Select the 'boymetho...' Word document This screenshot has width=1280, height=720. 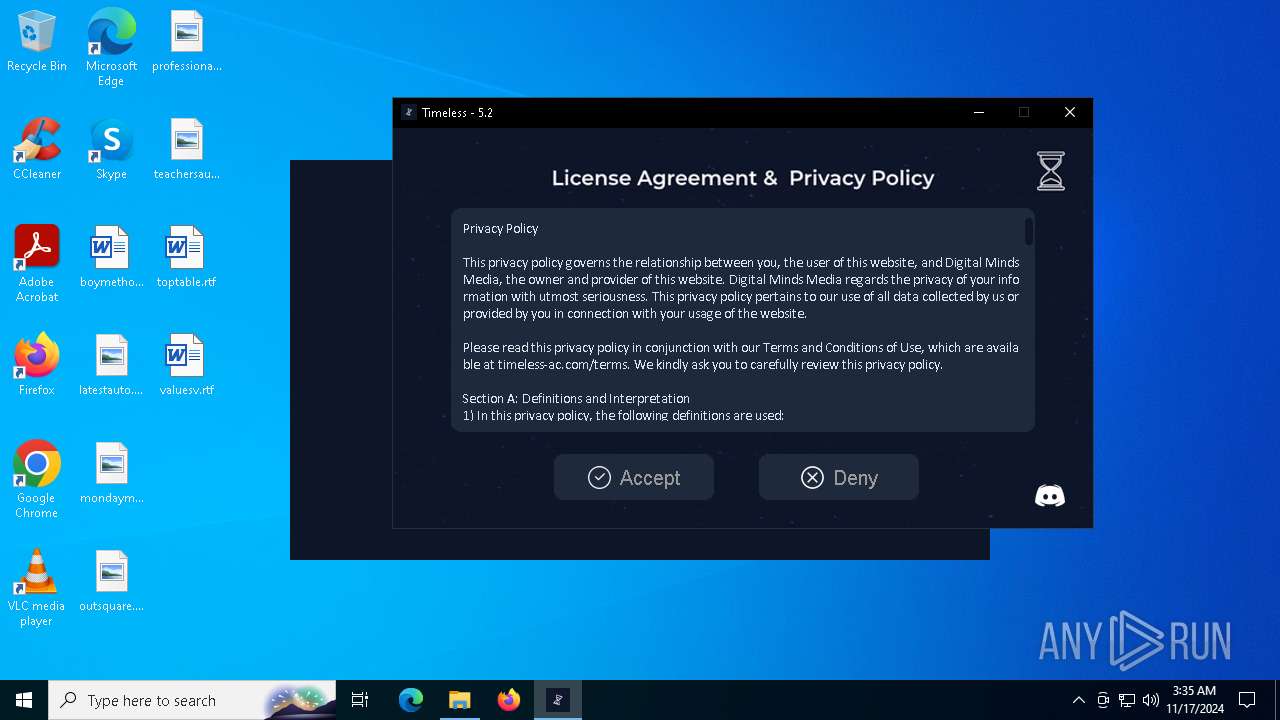pyautogui.click(x=111, y=258)
